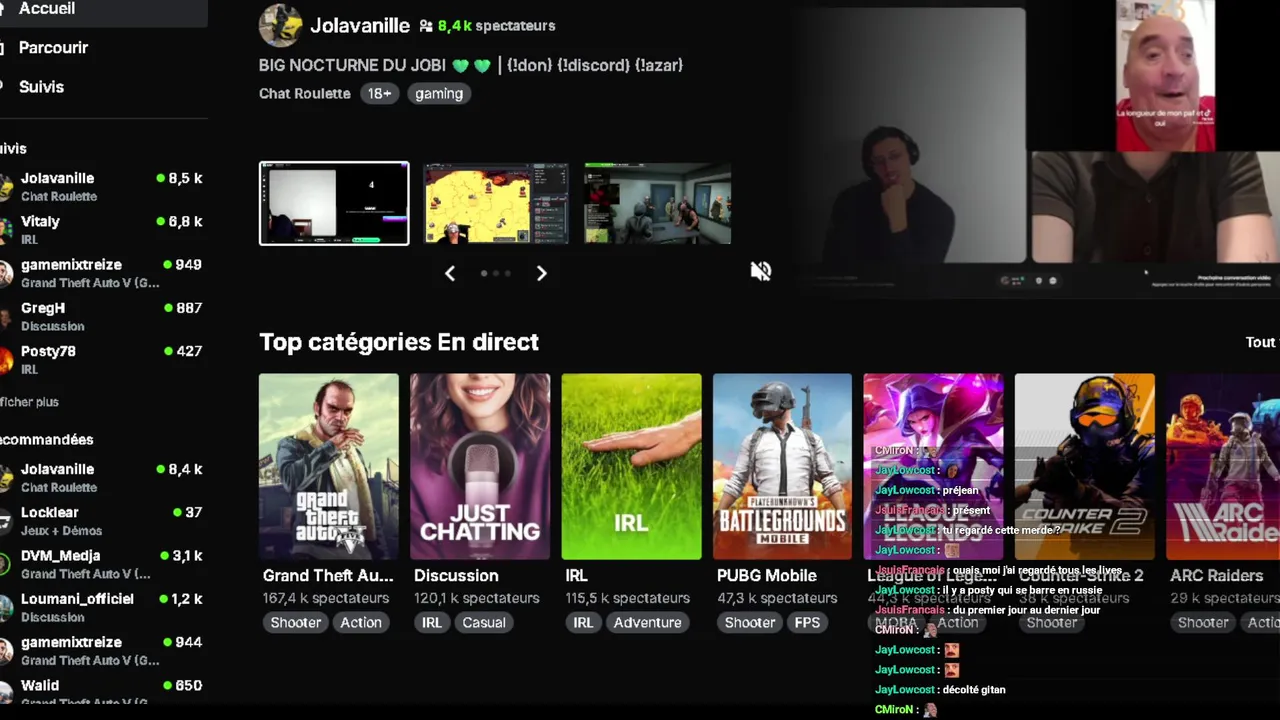The height and width of the screenshot is (720, 1280).
Task: Select first carousel stream thumbnail
Action: tap(334, 203)
